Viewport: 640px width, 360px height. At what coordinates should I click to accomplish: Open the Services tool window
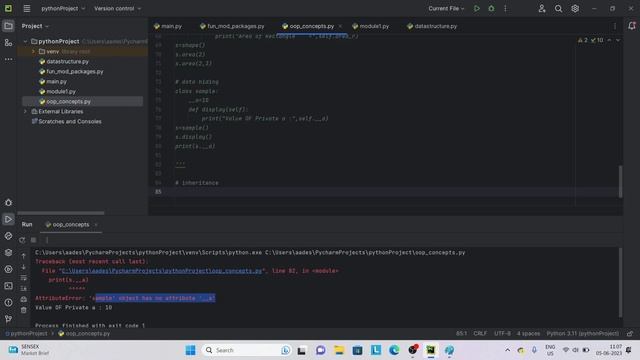pyautogui.click(x=8, y=269)
